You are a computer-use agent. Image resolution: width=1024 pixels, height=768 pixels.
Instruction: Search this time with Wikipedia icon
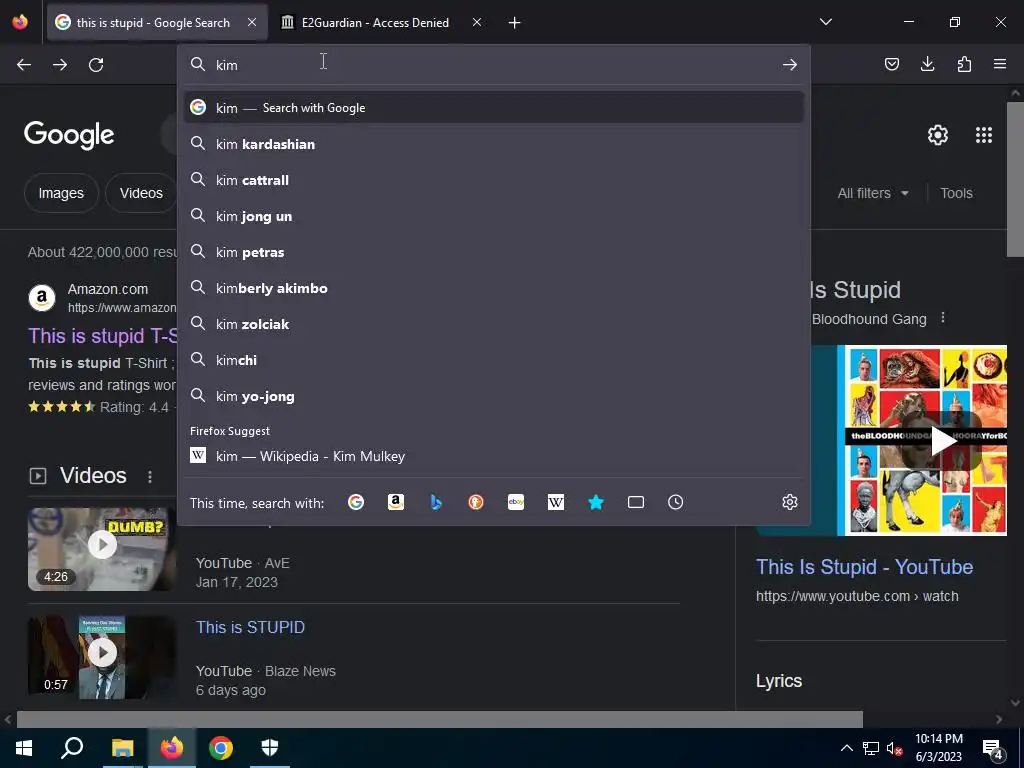point(556,502)
